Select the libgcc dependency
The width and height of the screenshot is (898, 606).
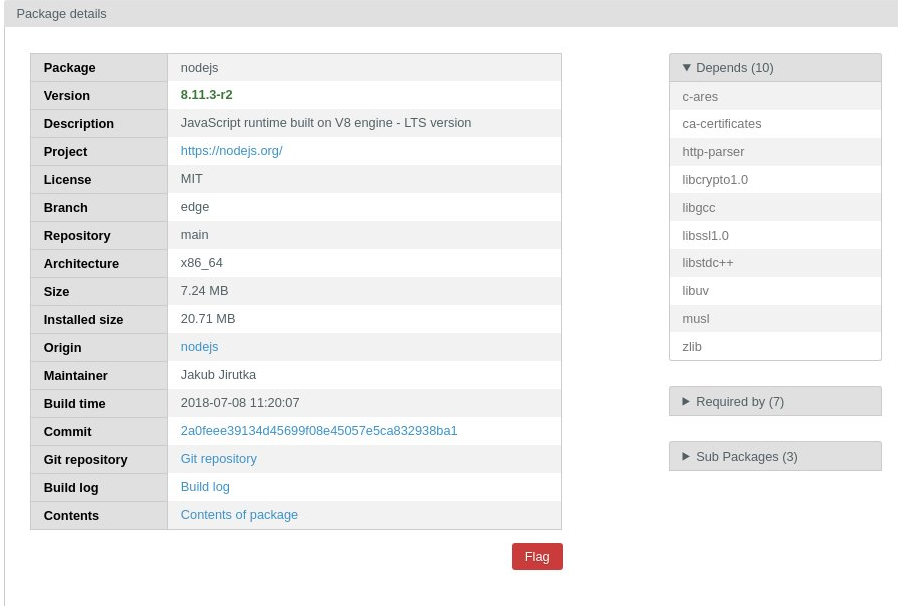click(698, 208)
